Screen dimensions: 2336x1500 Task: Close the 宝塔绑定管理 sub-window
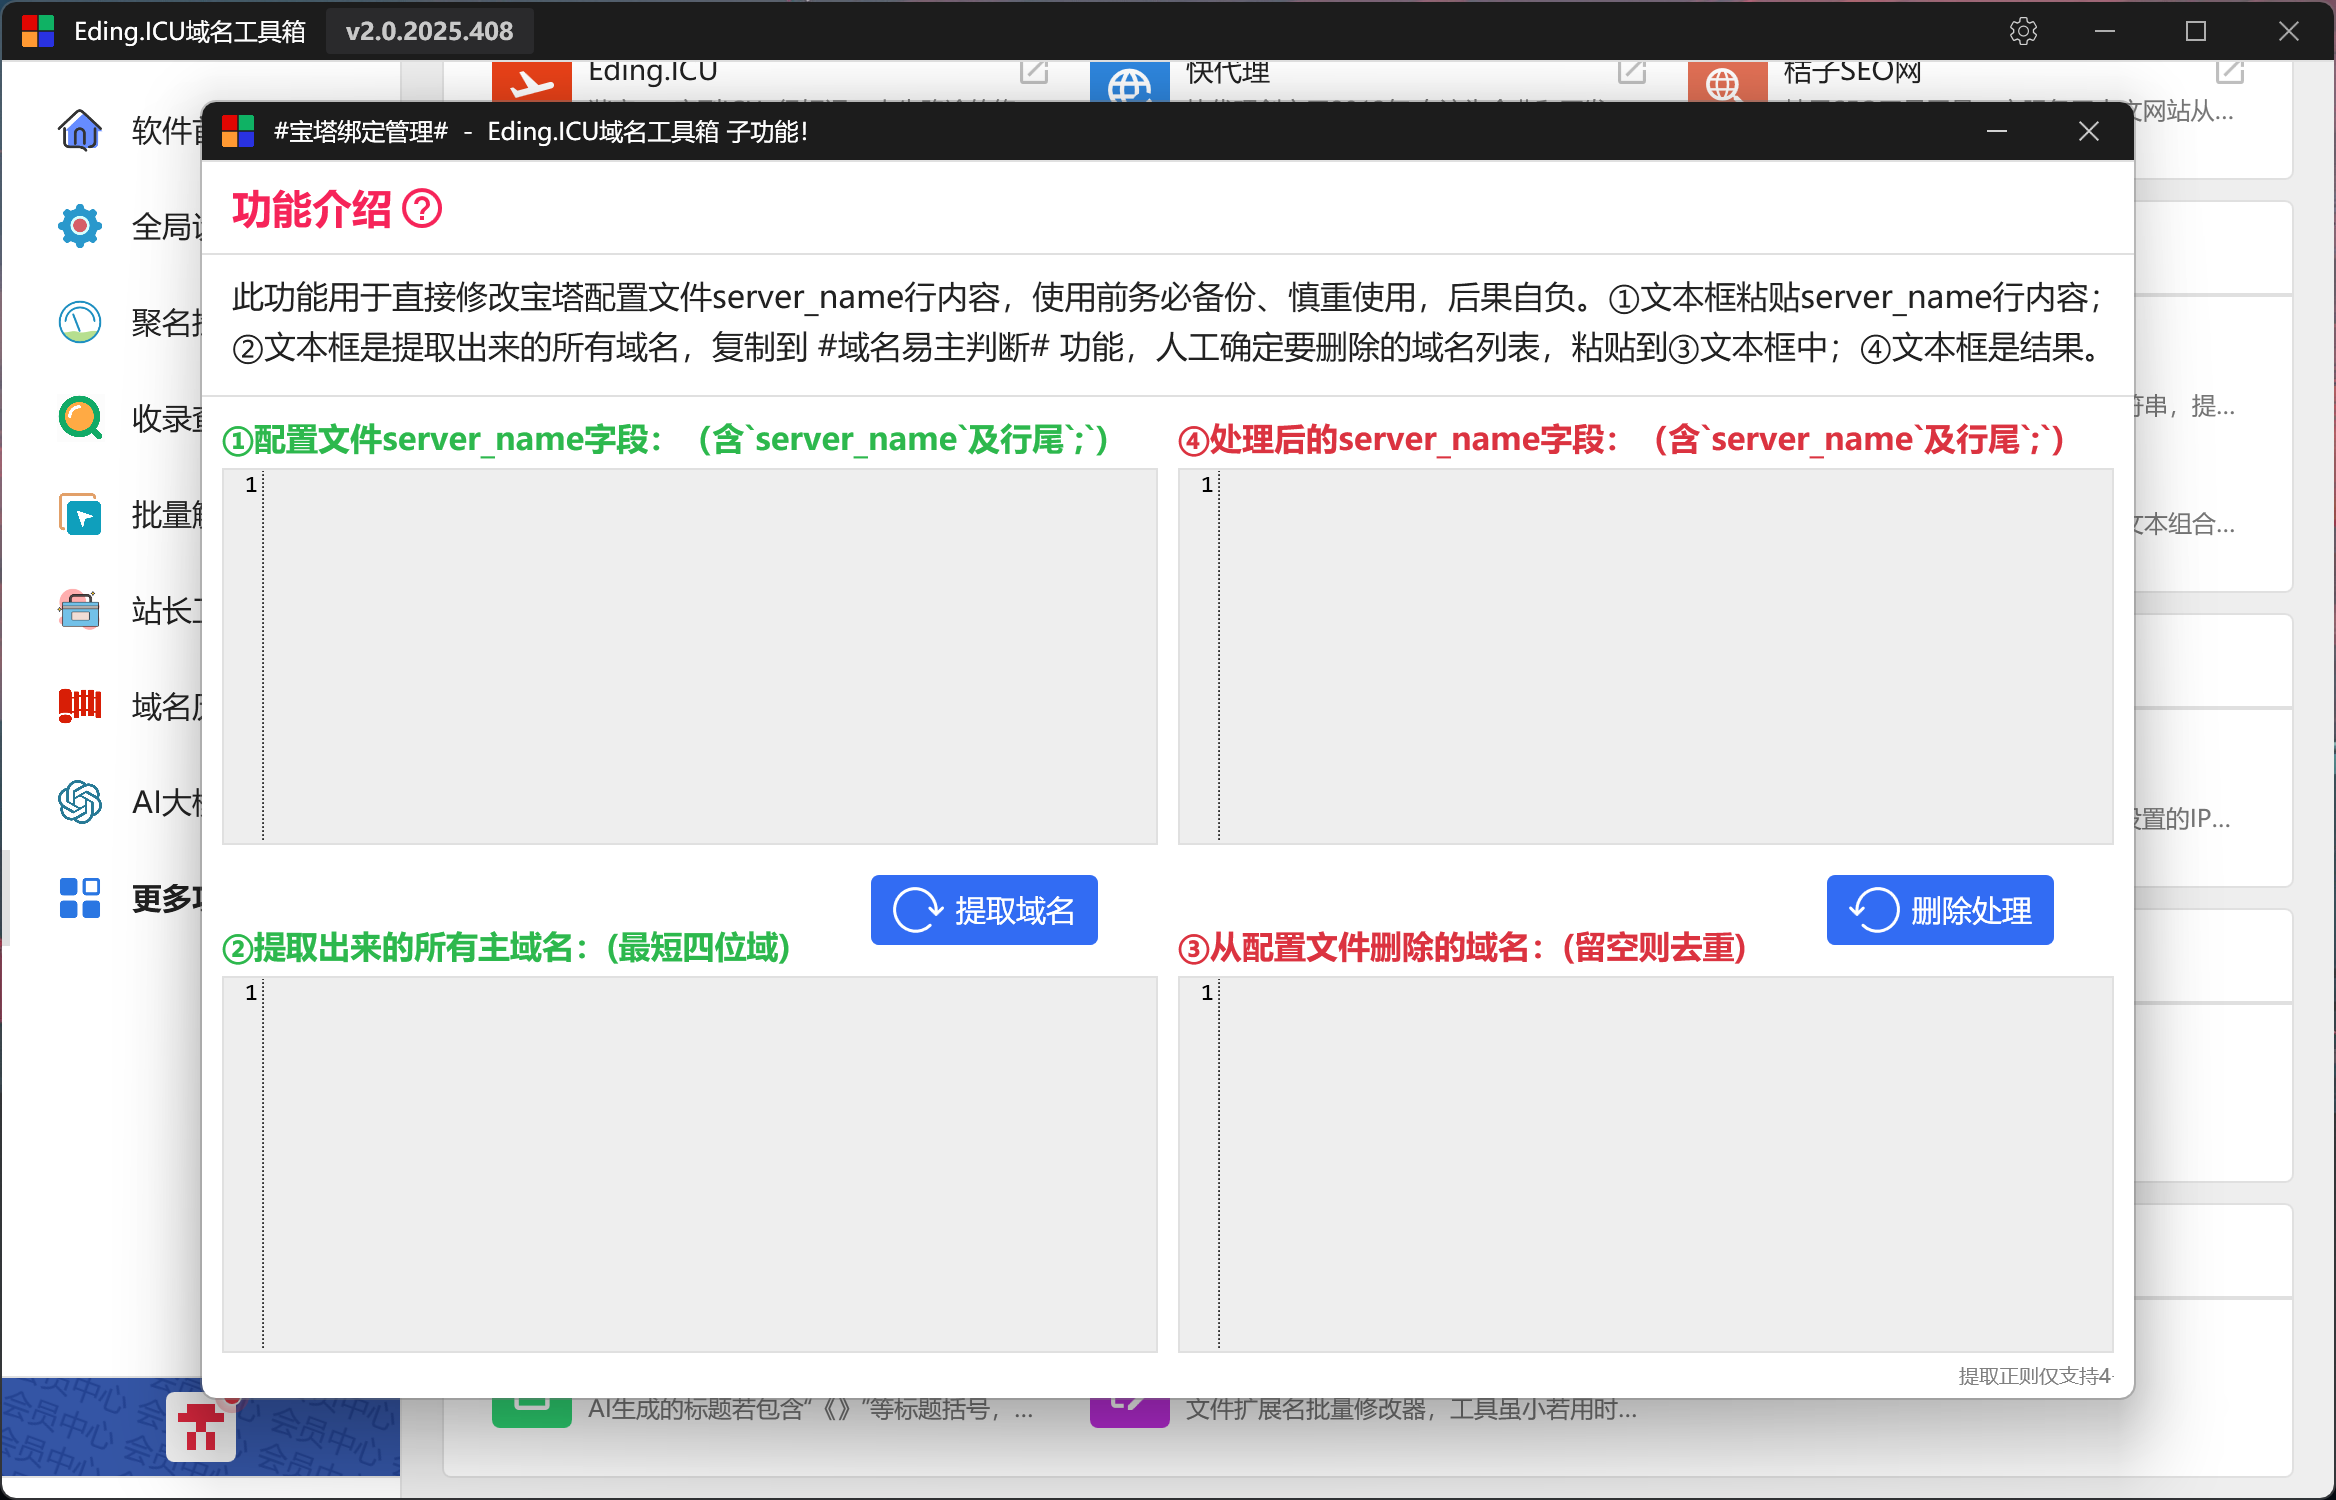(x=2089, y=131)
